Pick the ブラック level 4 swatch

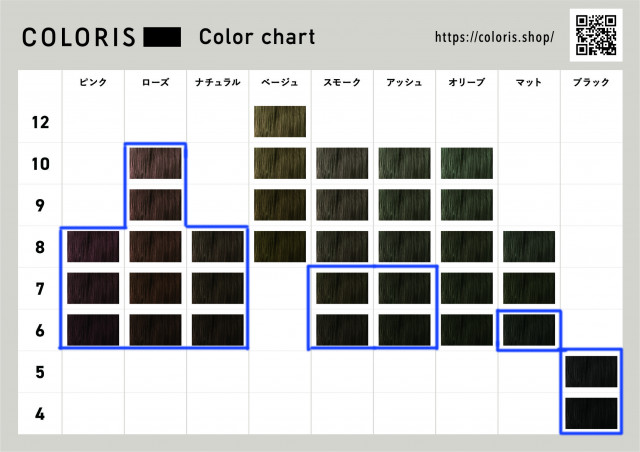point(591,412)
